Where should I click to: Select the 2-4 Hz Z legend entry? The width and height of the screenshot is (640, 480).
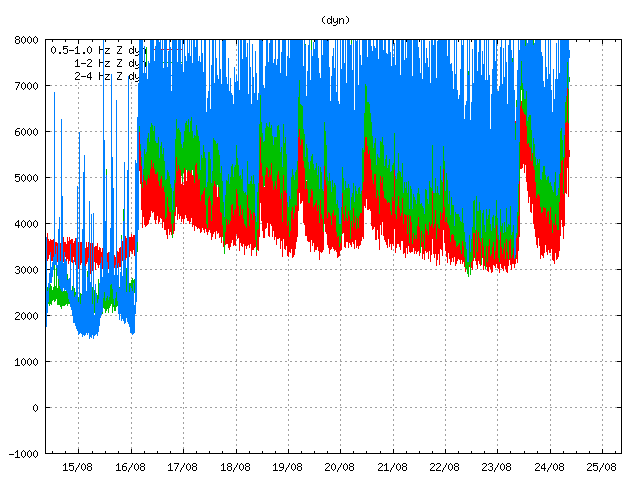(x=105, y=74)
